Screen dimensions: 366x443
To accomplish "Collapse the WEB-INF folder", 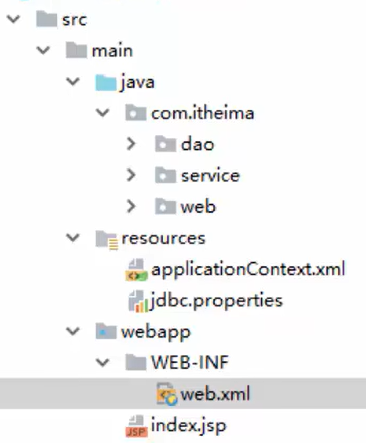I will click(x=103, y=363).
